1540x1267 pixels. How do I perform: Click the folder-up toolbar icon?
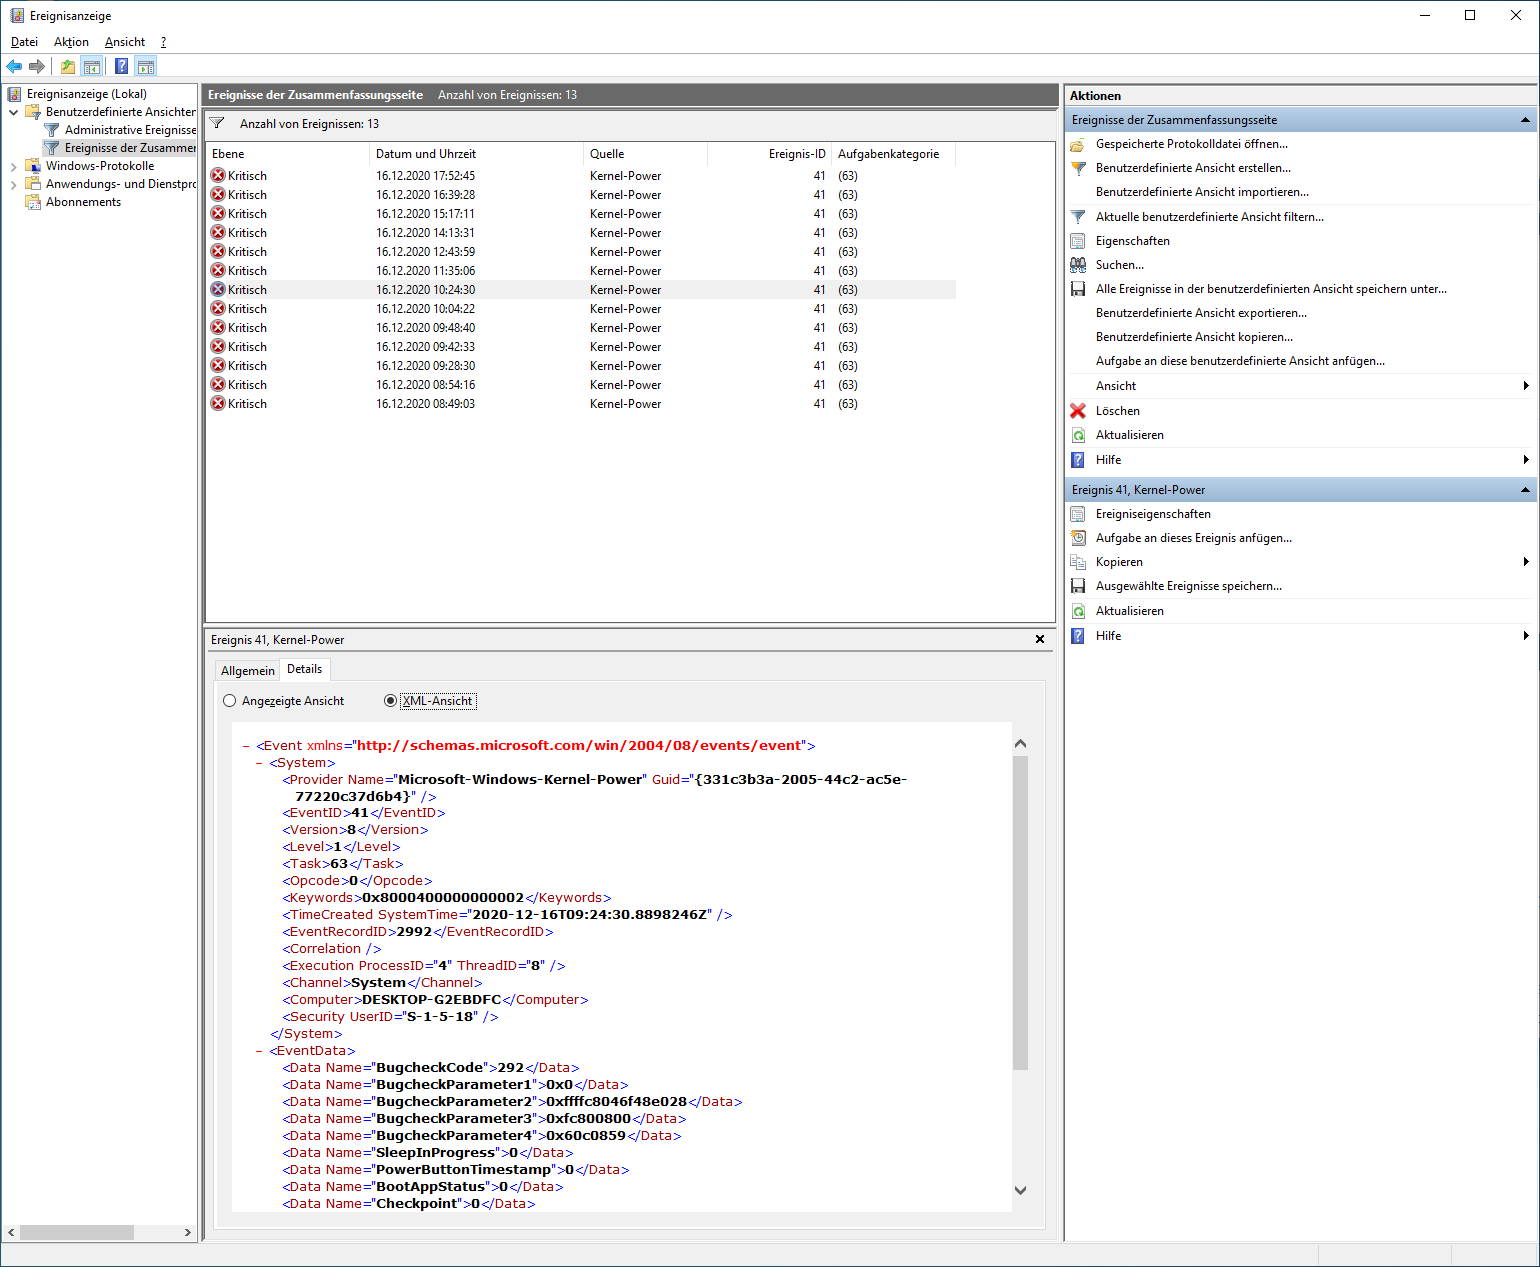68,67
